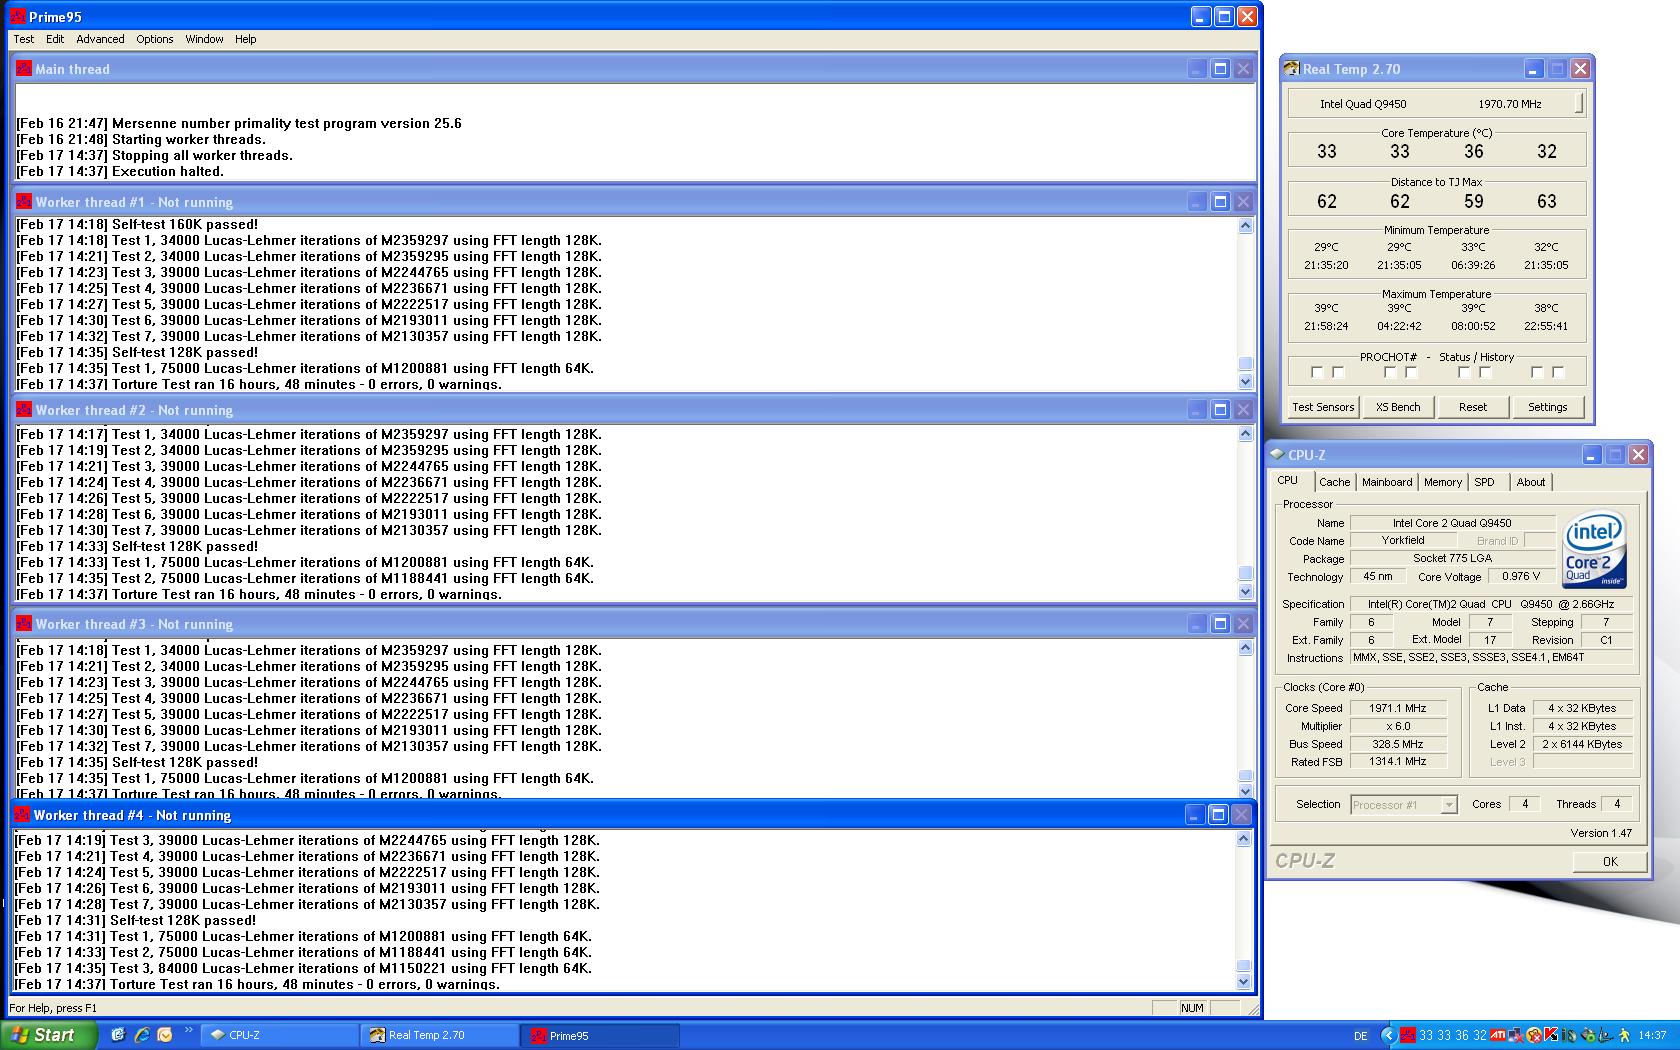
Task: Switch to the Real Temp 2.70 taskbar button
Action: click(439, 1035)
